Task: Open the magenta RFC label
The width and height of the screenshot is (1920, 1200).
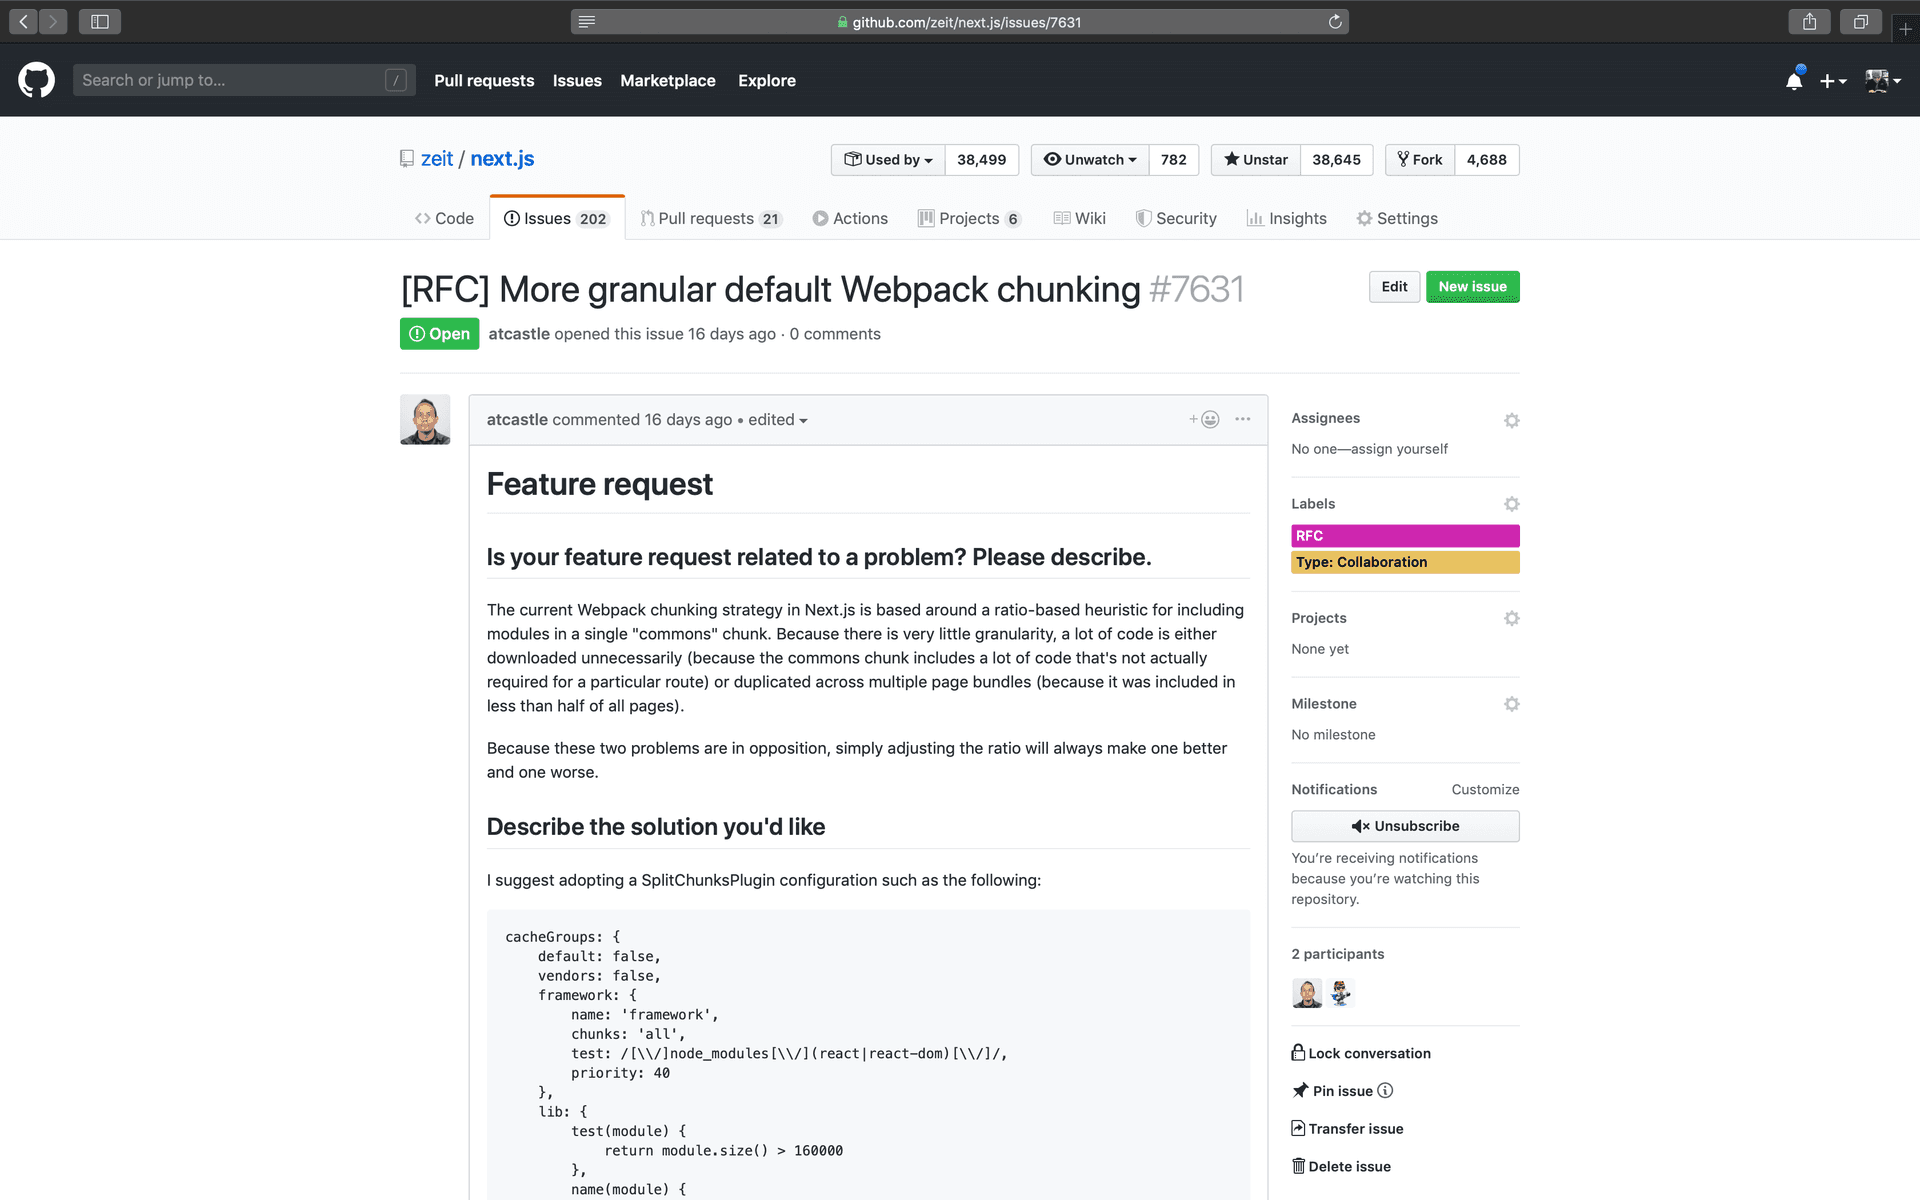Action: pyautogui.click(x=1405, y=536)
